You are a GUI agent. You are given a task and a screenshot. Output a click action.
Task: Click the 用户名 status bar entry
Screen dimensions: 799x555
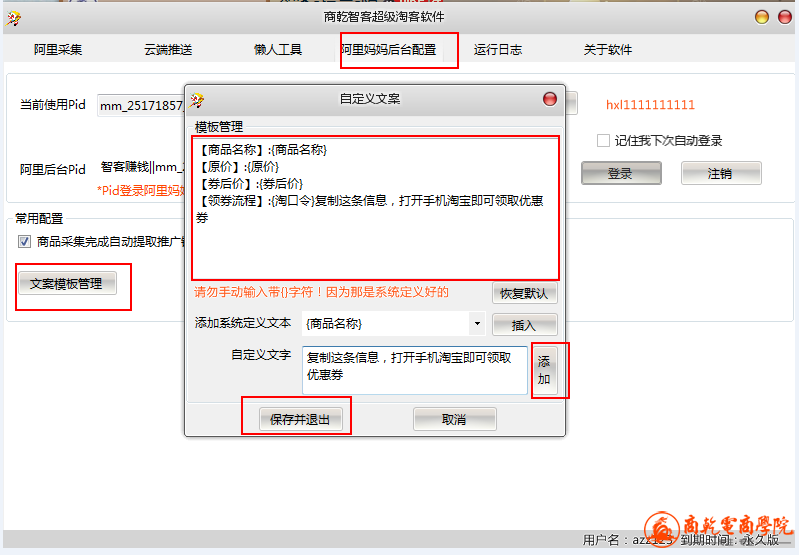(628, 540)
